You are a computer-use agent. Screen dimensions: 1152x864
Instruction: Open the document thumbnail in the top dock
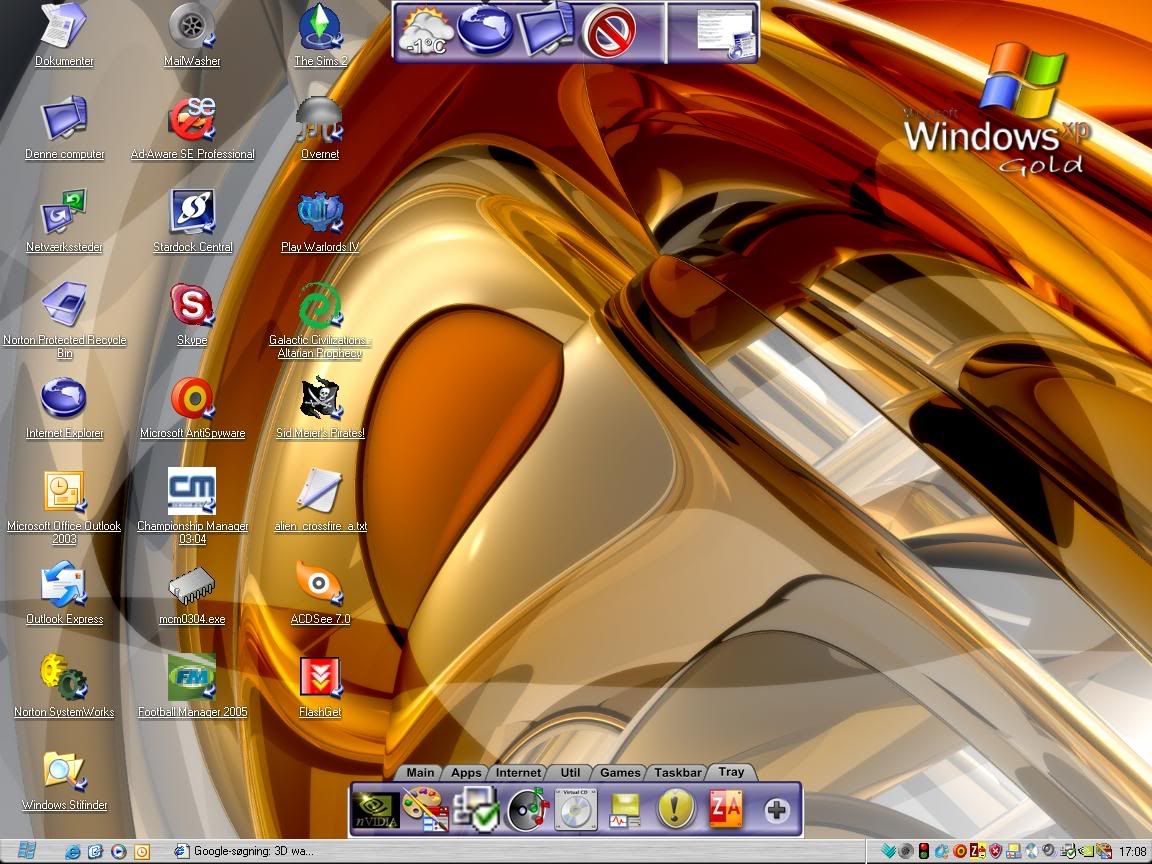725,33
